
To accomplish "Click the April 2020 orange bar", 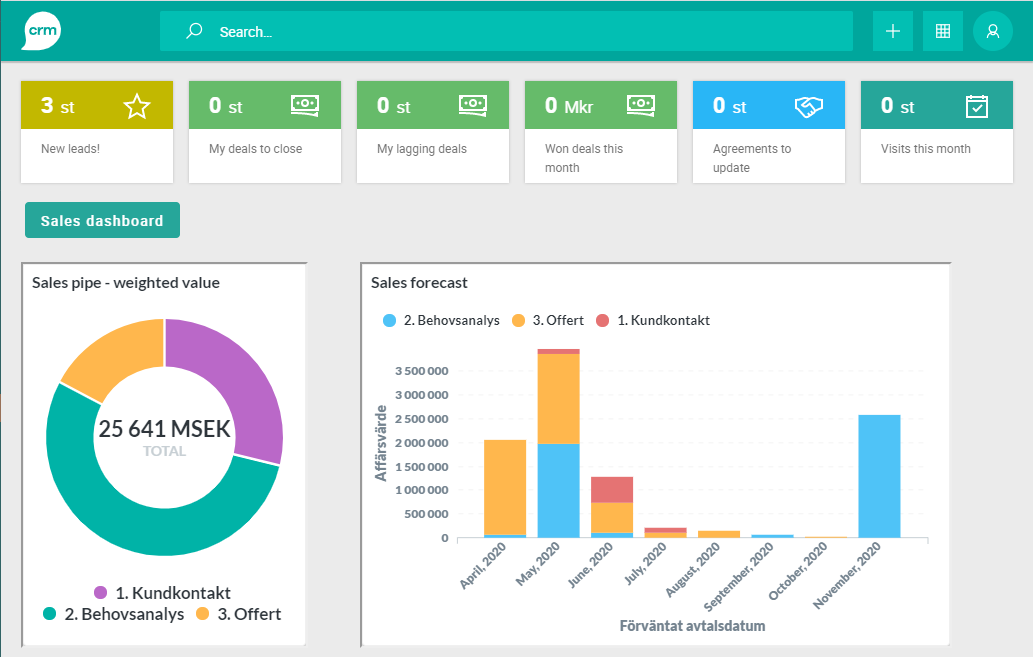I will coord(505,487).
